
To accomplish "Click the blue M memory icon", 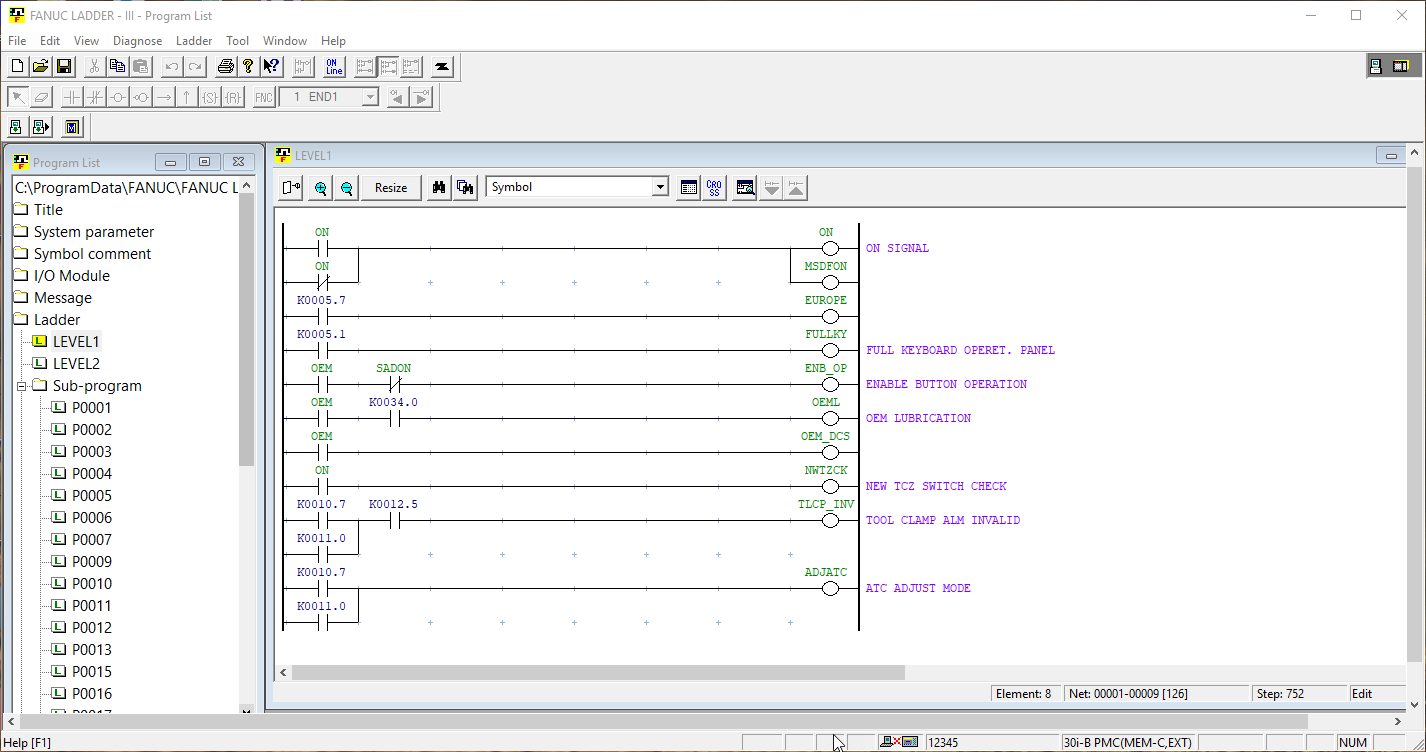I will (72, 127).
